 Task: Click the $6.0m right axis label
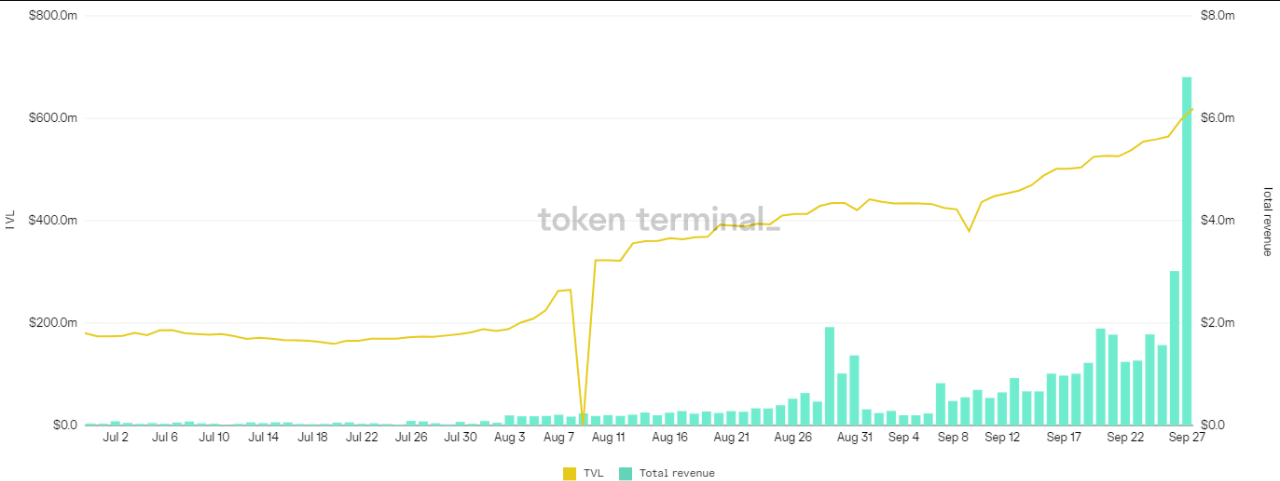click(x=1218, y=118)
